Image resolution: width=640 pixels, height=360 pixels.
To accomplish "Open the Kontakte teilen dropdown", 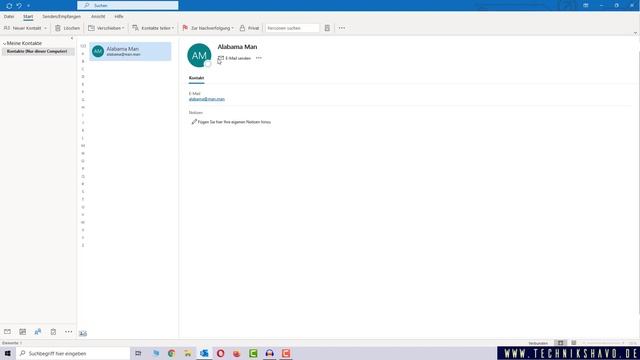I will (153, 28).
